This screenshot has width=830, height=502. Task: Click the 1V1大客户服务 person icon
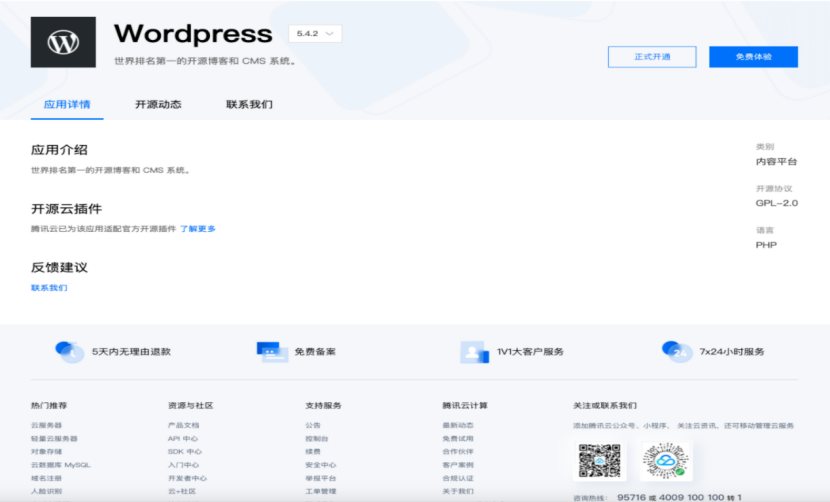[474, 352]
